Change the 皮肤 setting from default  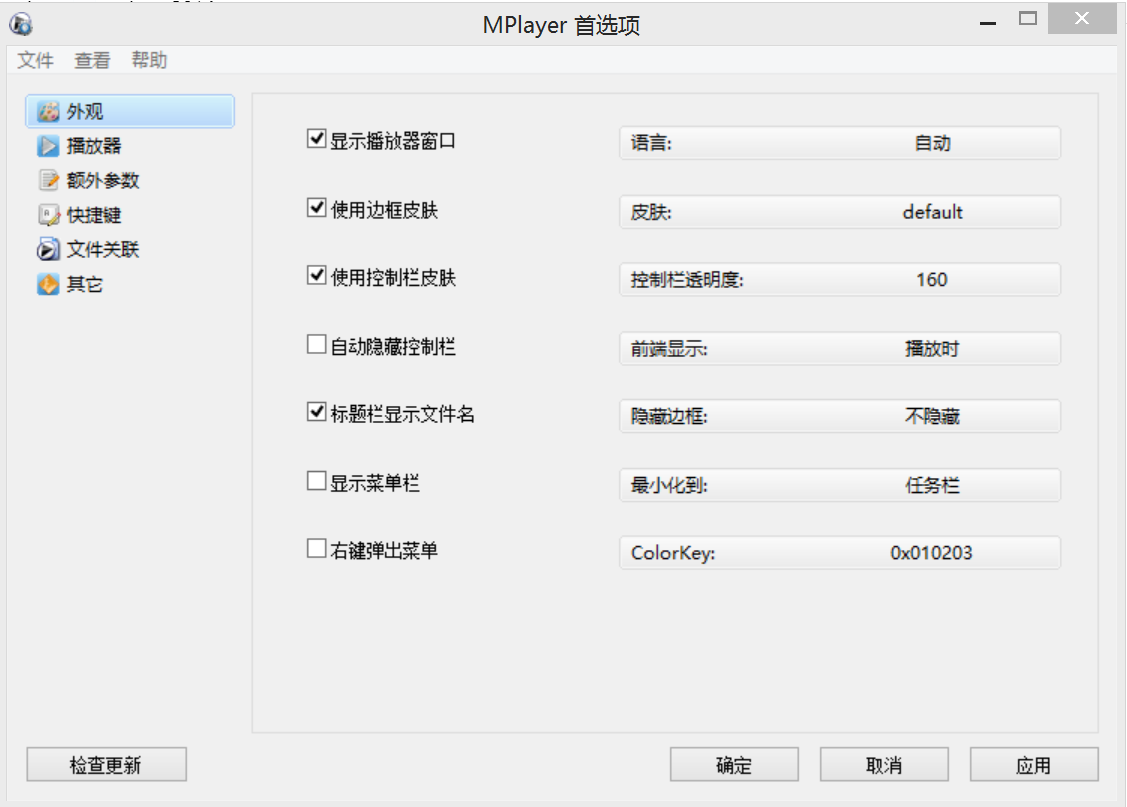[x=840, y=212]
